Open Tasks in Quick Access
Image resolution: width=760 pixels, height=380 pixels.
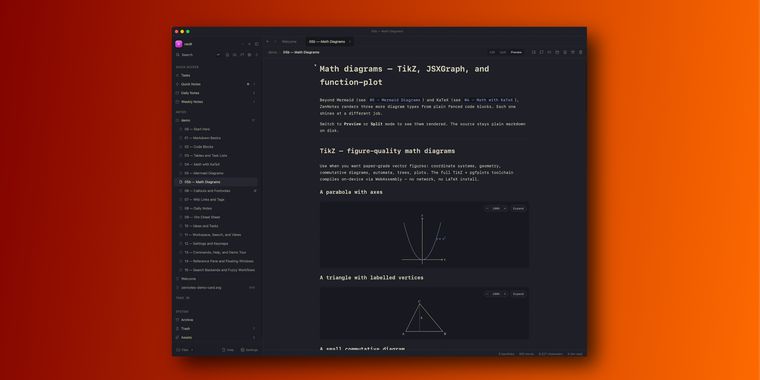click(216, 75)
